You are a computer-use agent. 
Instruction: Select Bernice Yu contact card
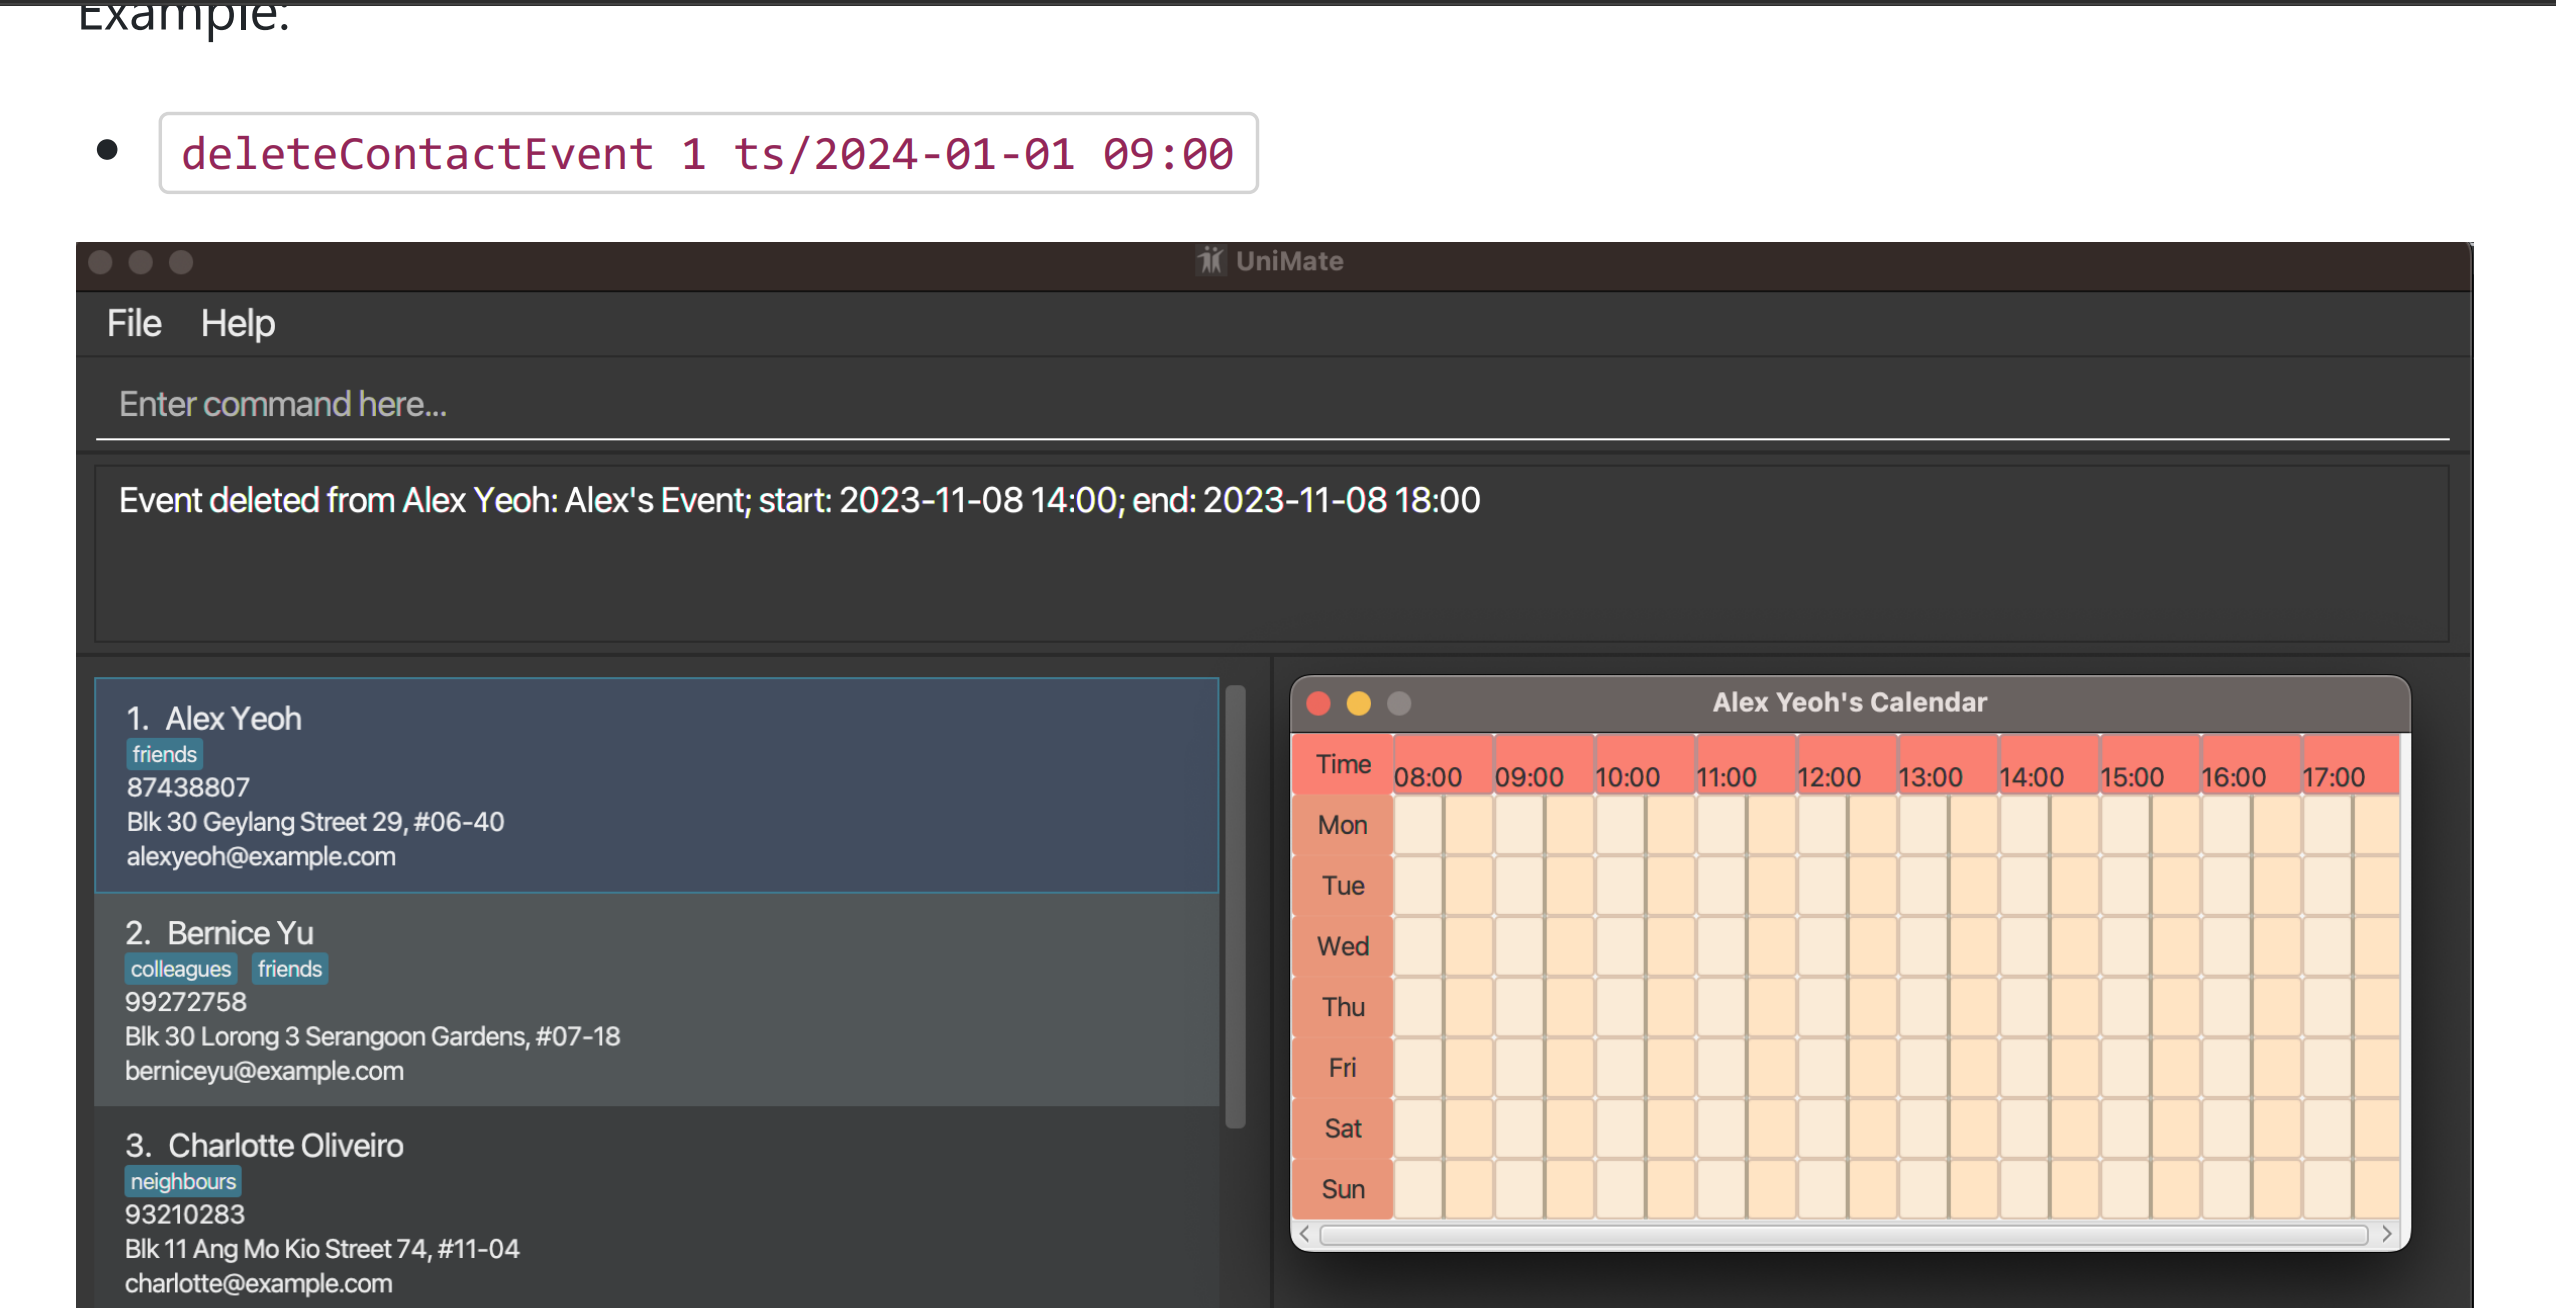pyautogui.click(x=656, y=1000)
